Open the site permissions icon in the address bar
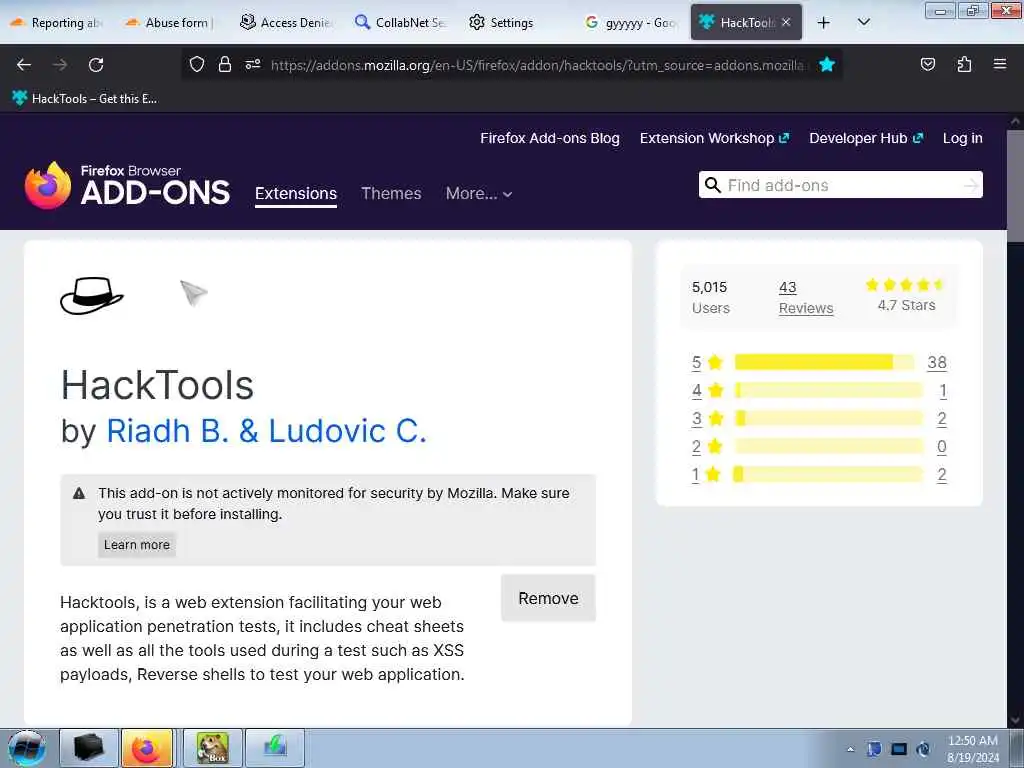Viewport: 1024px width, 768px height. point(253,65)
